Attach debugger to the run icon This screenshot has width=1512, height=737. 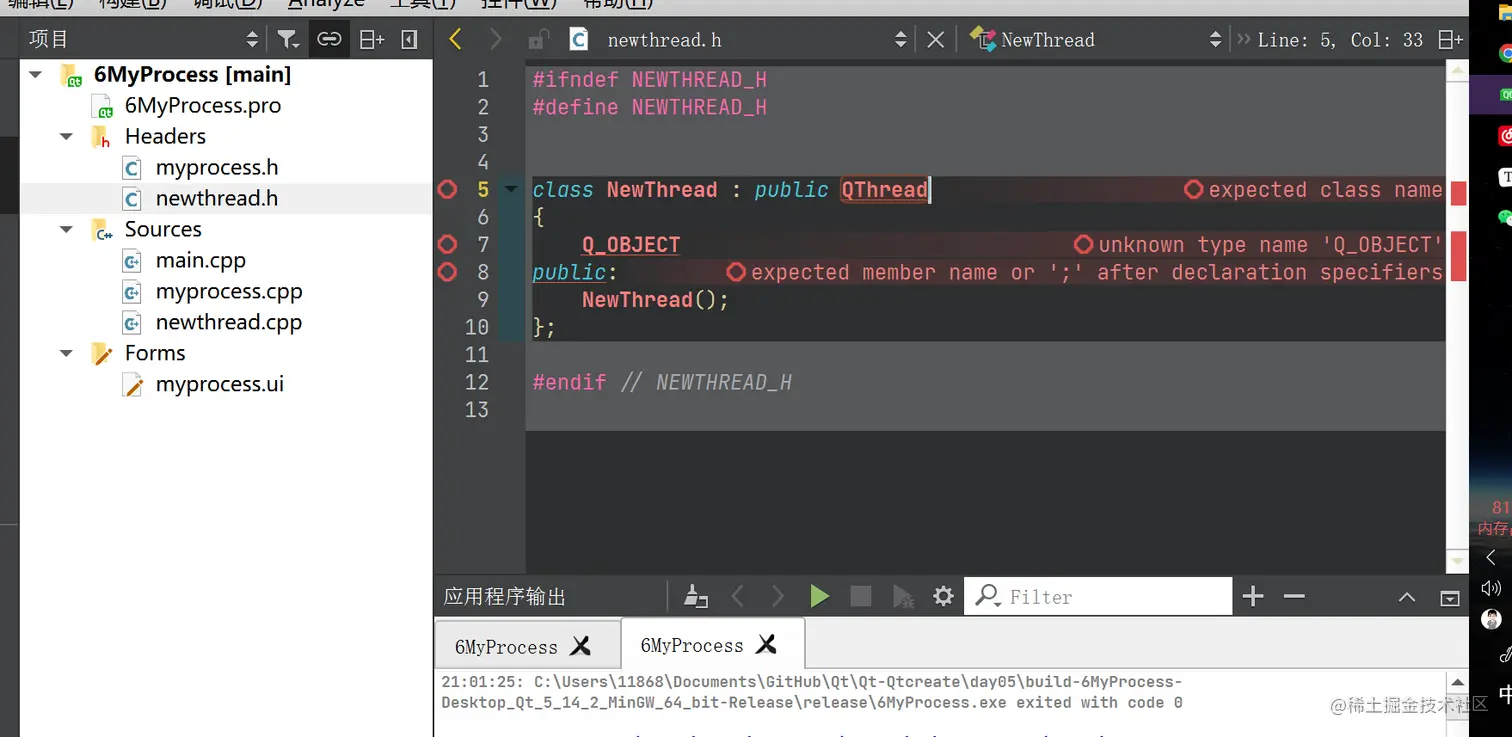[x=902, y=597]
